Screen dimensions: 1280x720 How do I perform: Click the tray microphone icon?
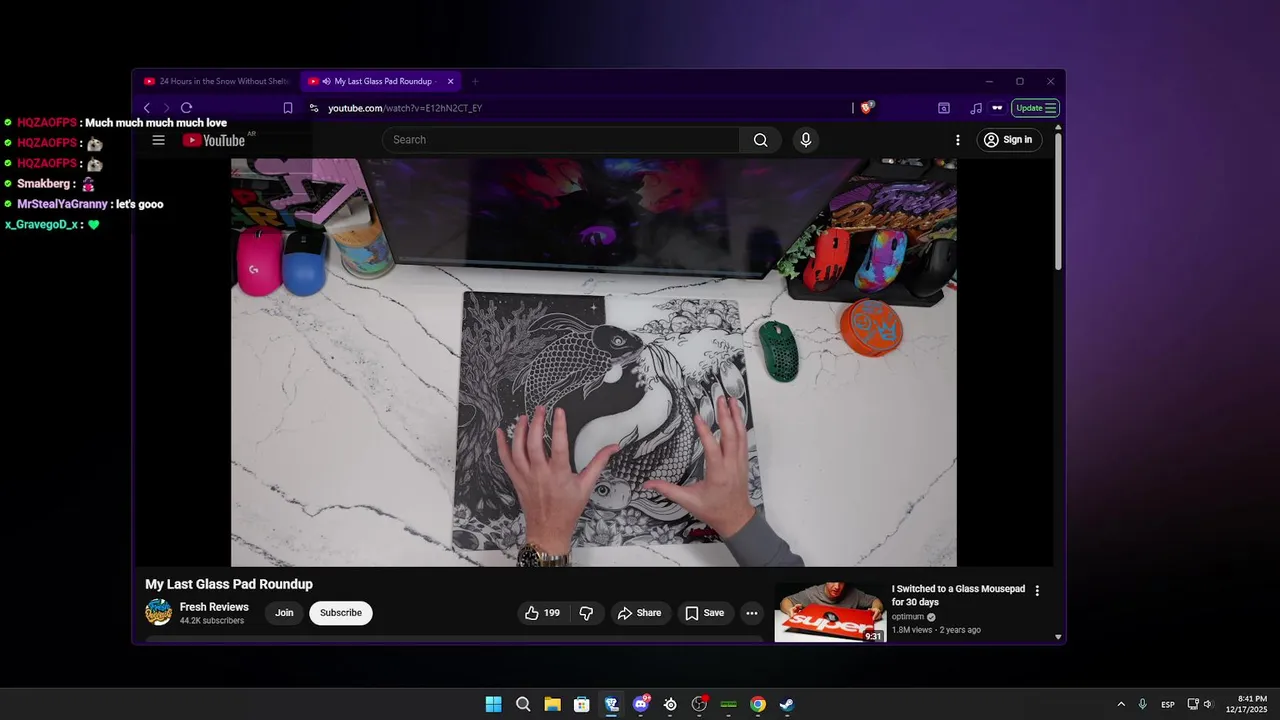pyautogui.click(x=1143, y=704)
